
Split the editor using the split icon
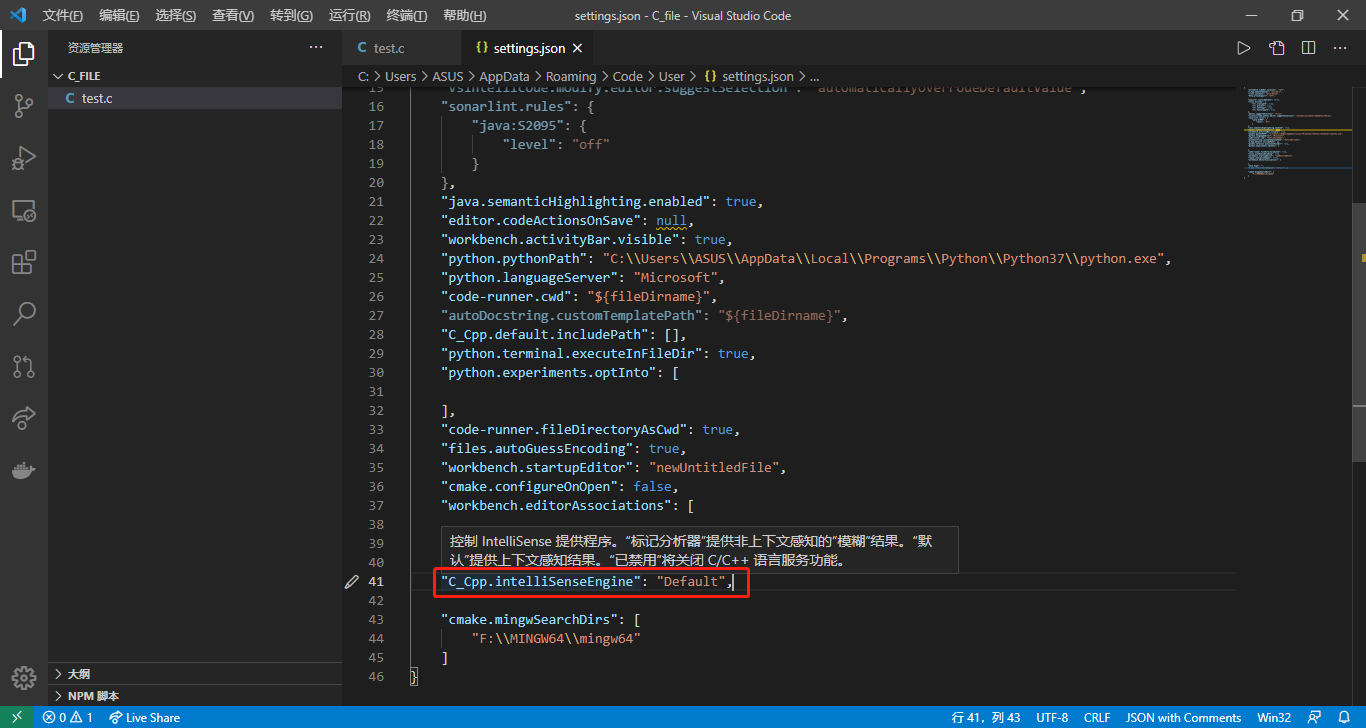1311,46
